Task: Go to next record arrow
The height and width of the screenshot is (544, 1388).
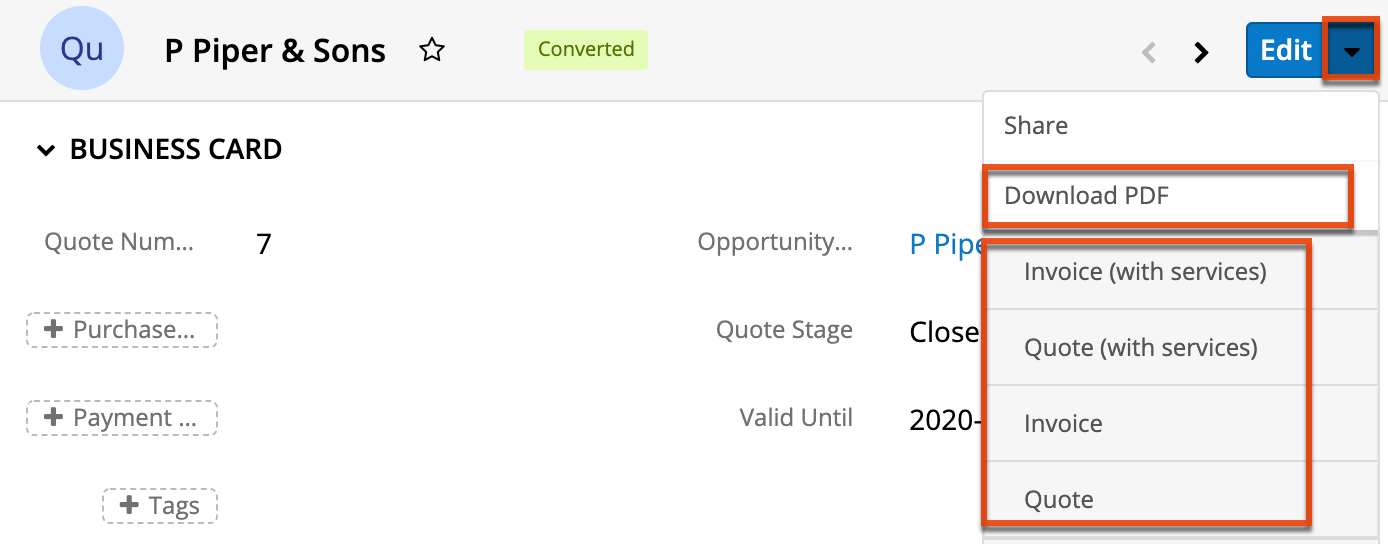Action: 1202,52
